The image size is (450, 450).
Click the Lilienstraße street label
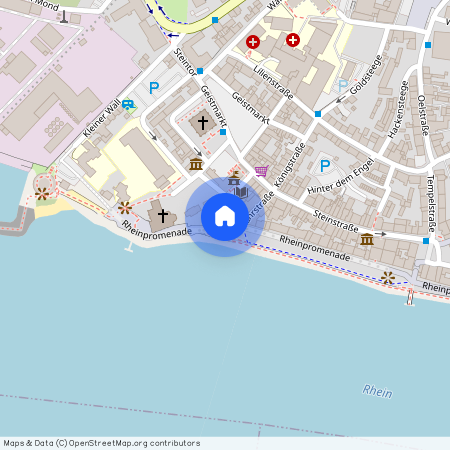(x=273, y=83)
